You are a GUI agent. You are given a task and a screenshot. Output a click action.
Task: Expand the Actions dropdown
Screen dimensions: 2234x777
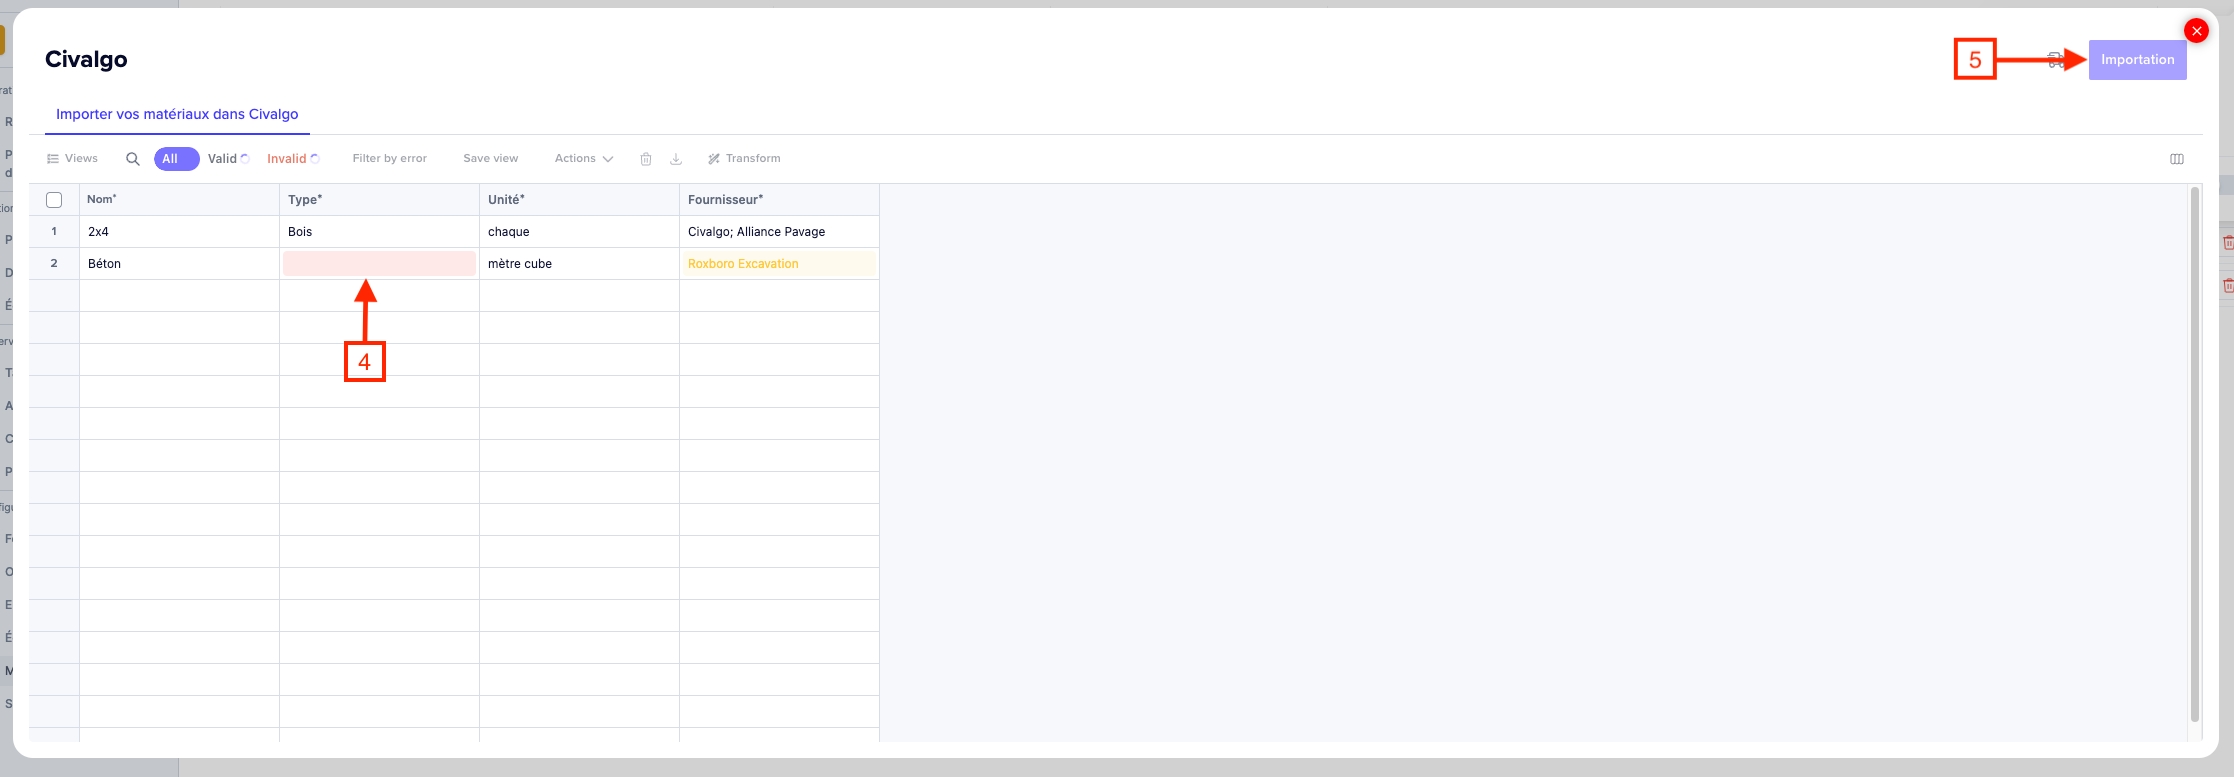pyautogui.click(x=583, y=159)
